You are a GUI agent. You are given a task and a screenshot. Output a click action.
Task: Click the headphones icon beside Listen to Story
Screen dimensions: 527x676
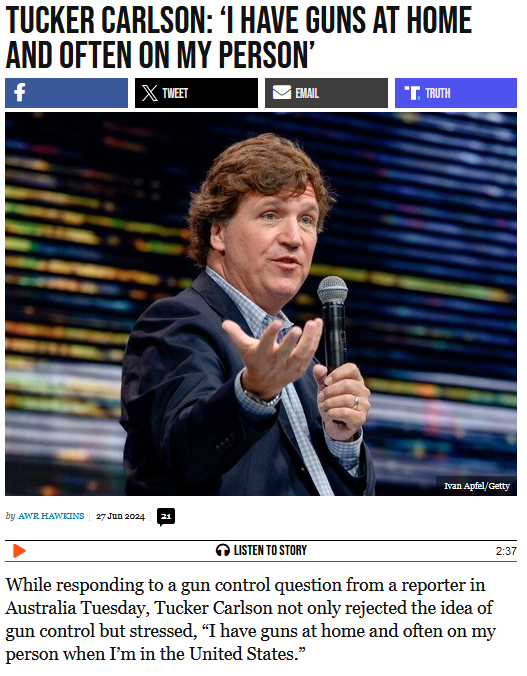223,551
